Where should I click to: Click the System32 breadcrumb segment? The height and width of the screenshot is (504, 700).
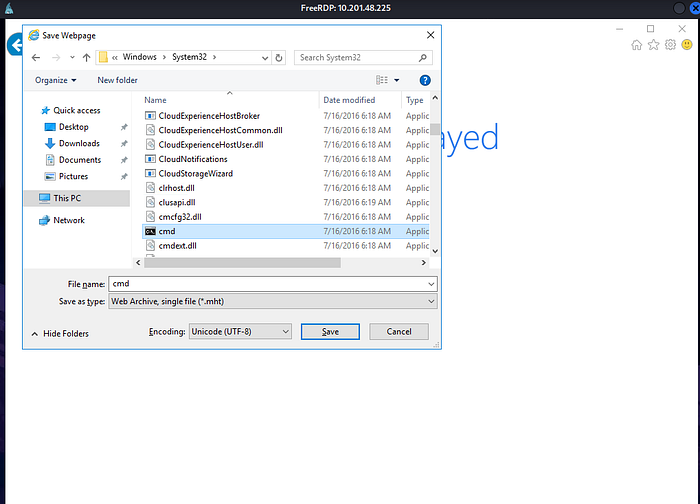[x=189, y=57]
